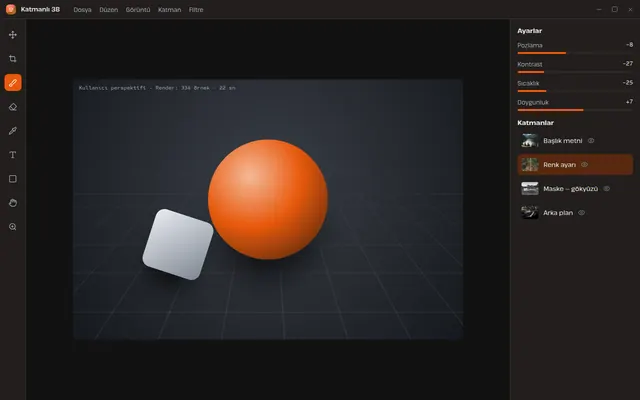Click the render info text overlay

pos(157,88)
